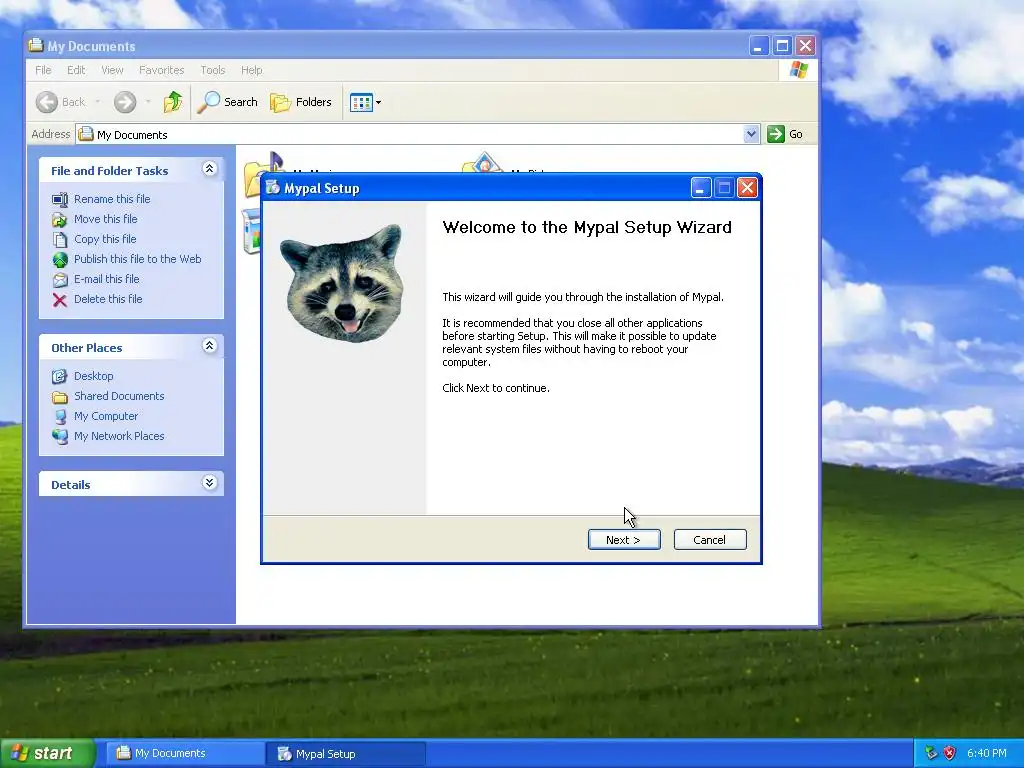Close the Mypal Setup window
Viewport: 1024px width, 768px height.
747,188
